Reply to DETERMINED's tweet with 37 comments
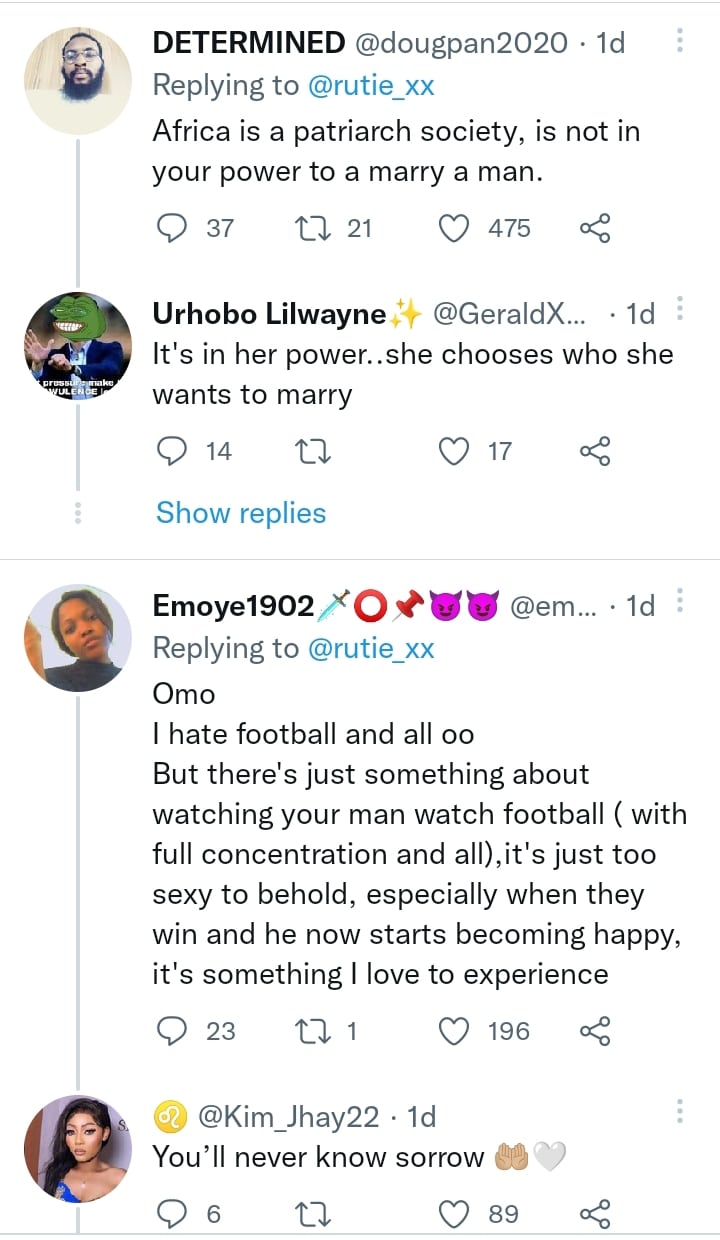The width and height of the screenshot is (720, 1240). pyautogui.click(x=173, y=228)
